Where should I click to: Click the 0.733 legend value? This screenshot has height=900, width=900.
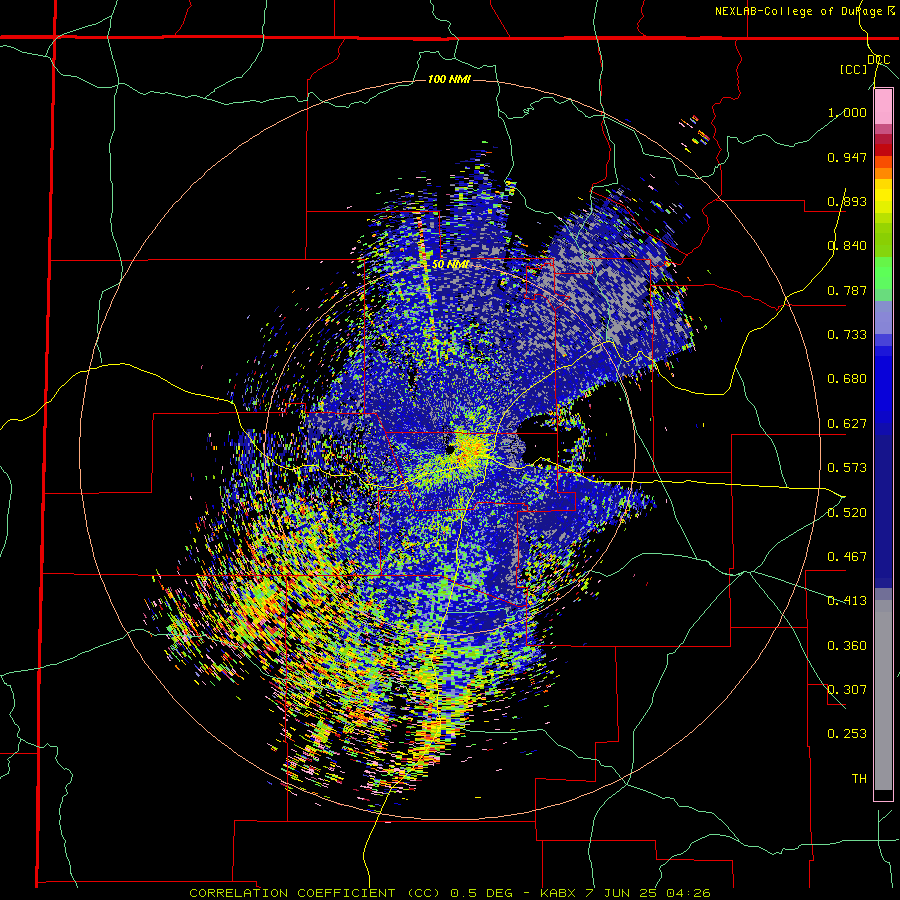847,335
